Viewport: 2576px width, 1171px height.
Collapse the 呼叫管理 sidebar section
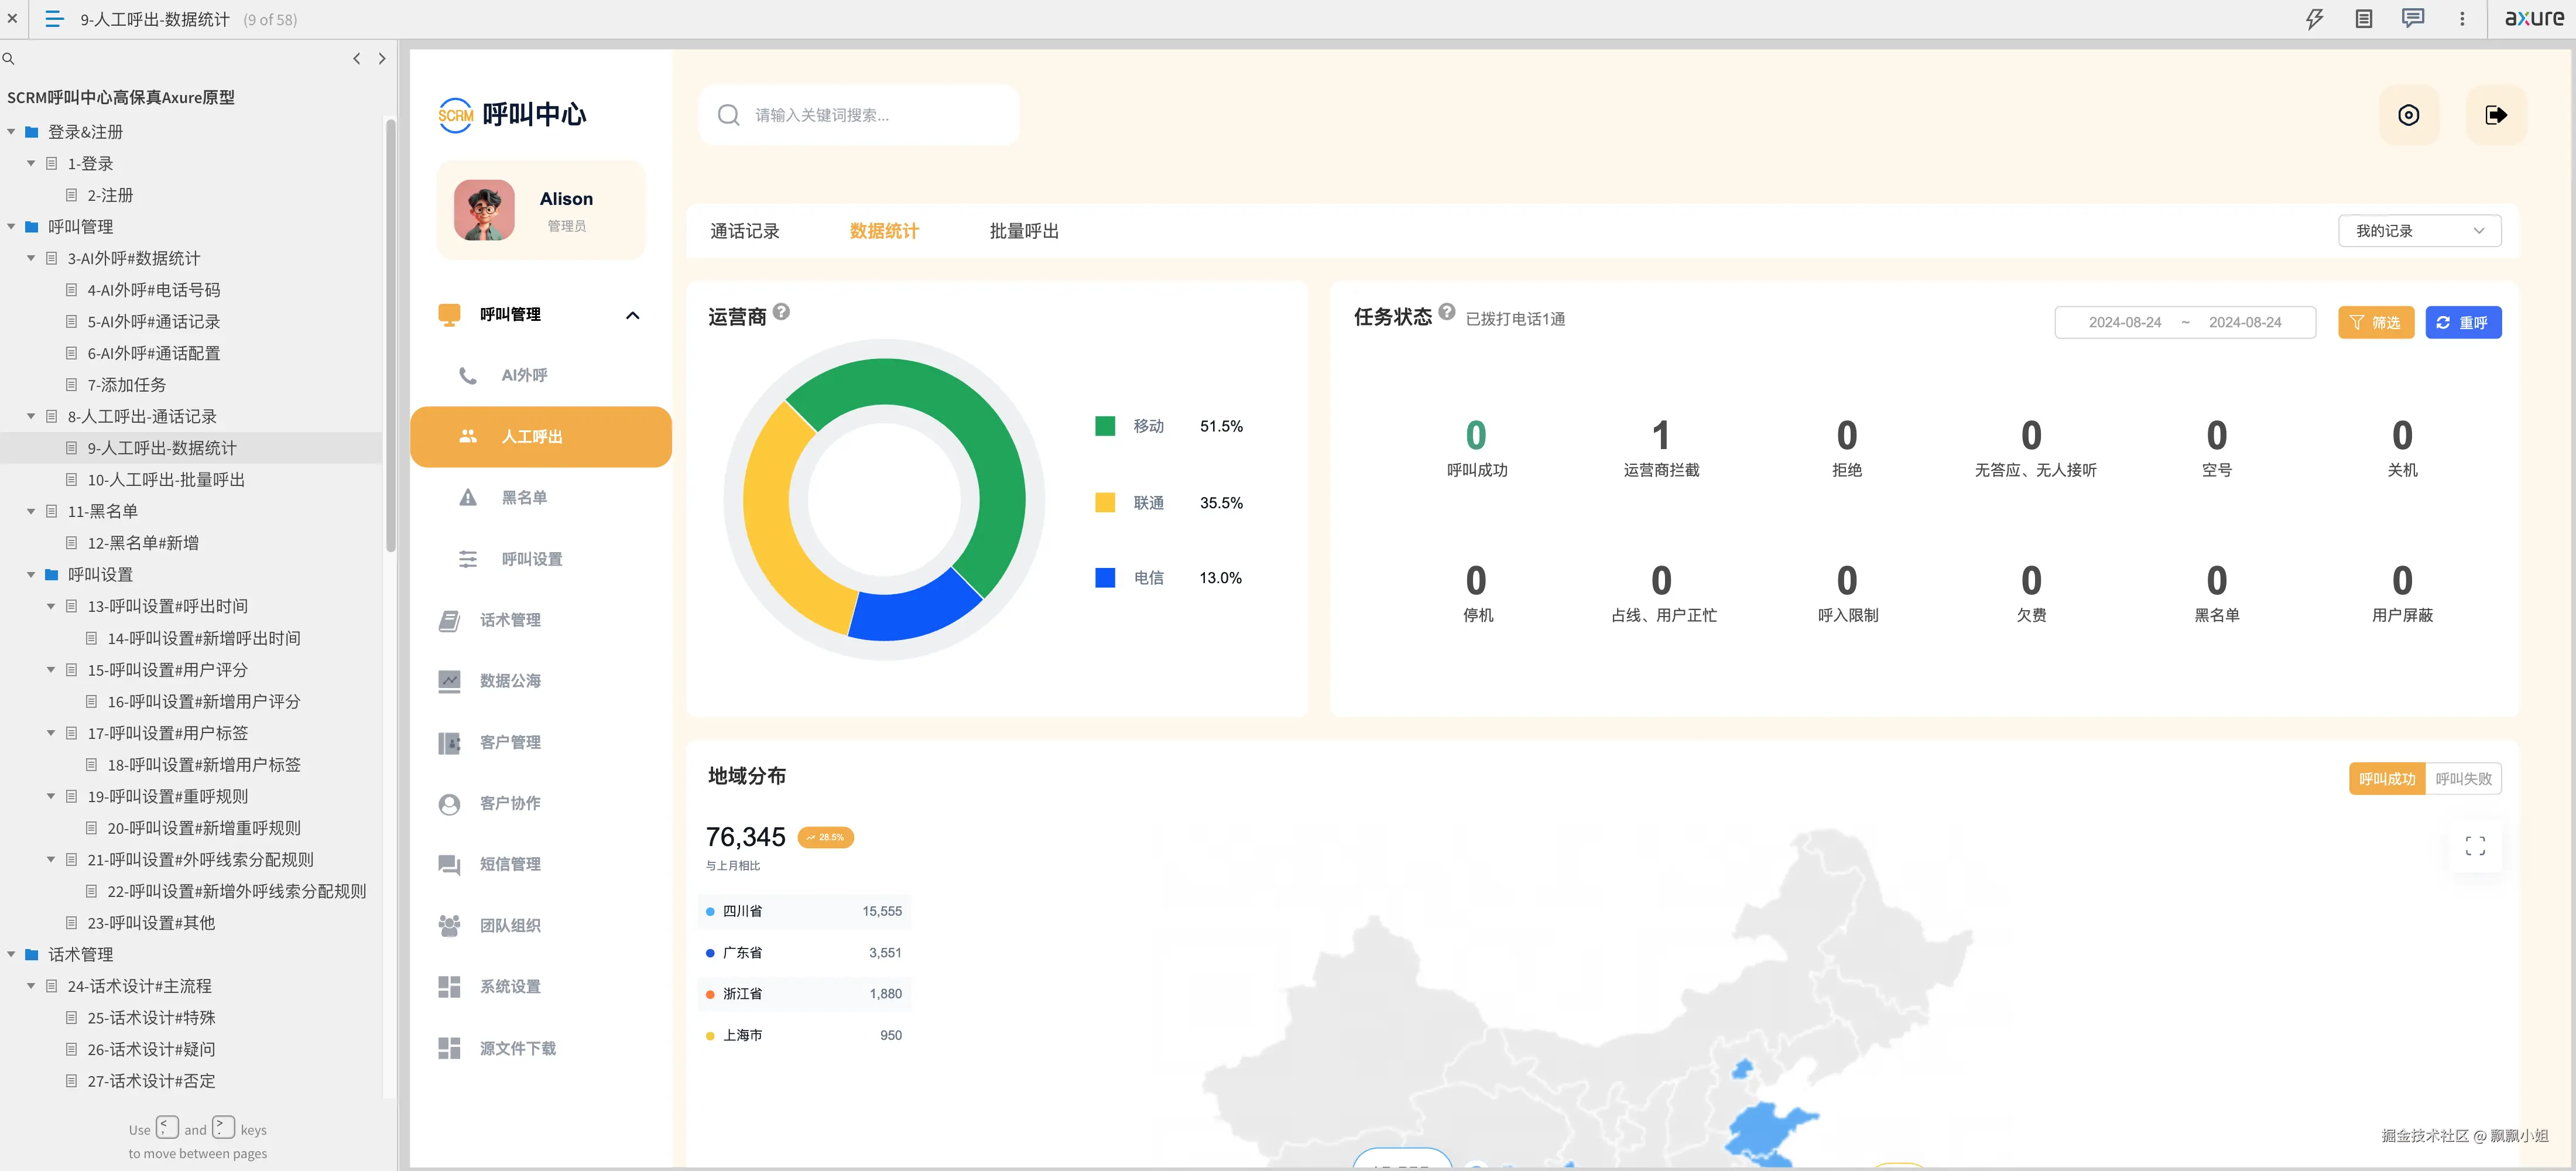[x=632, y=315]
